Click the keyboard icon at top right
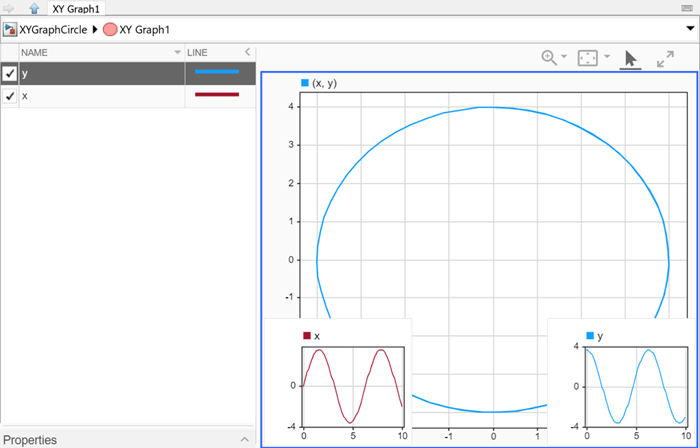Image resolution: width=700 pixels, height=448 pixels. coord(687,8)
